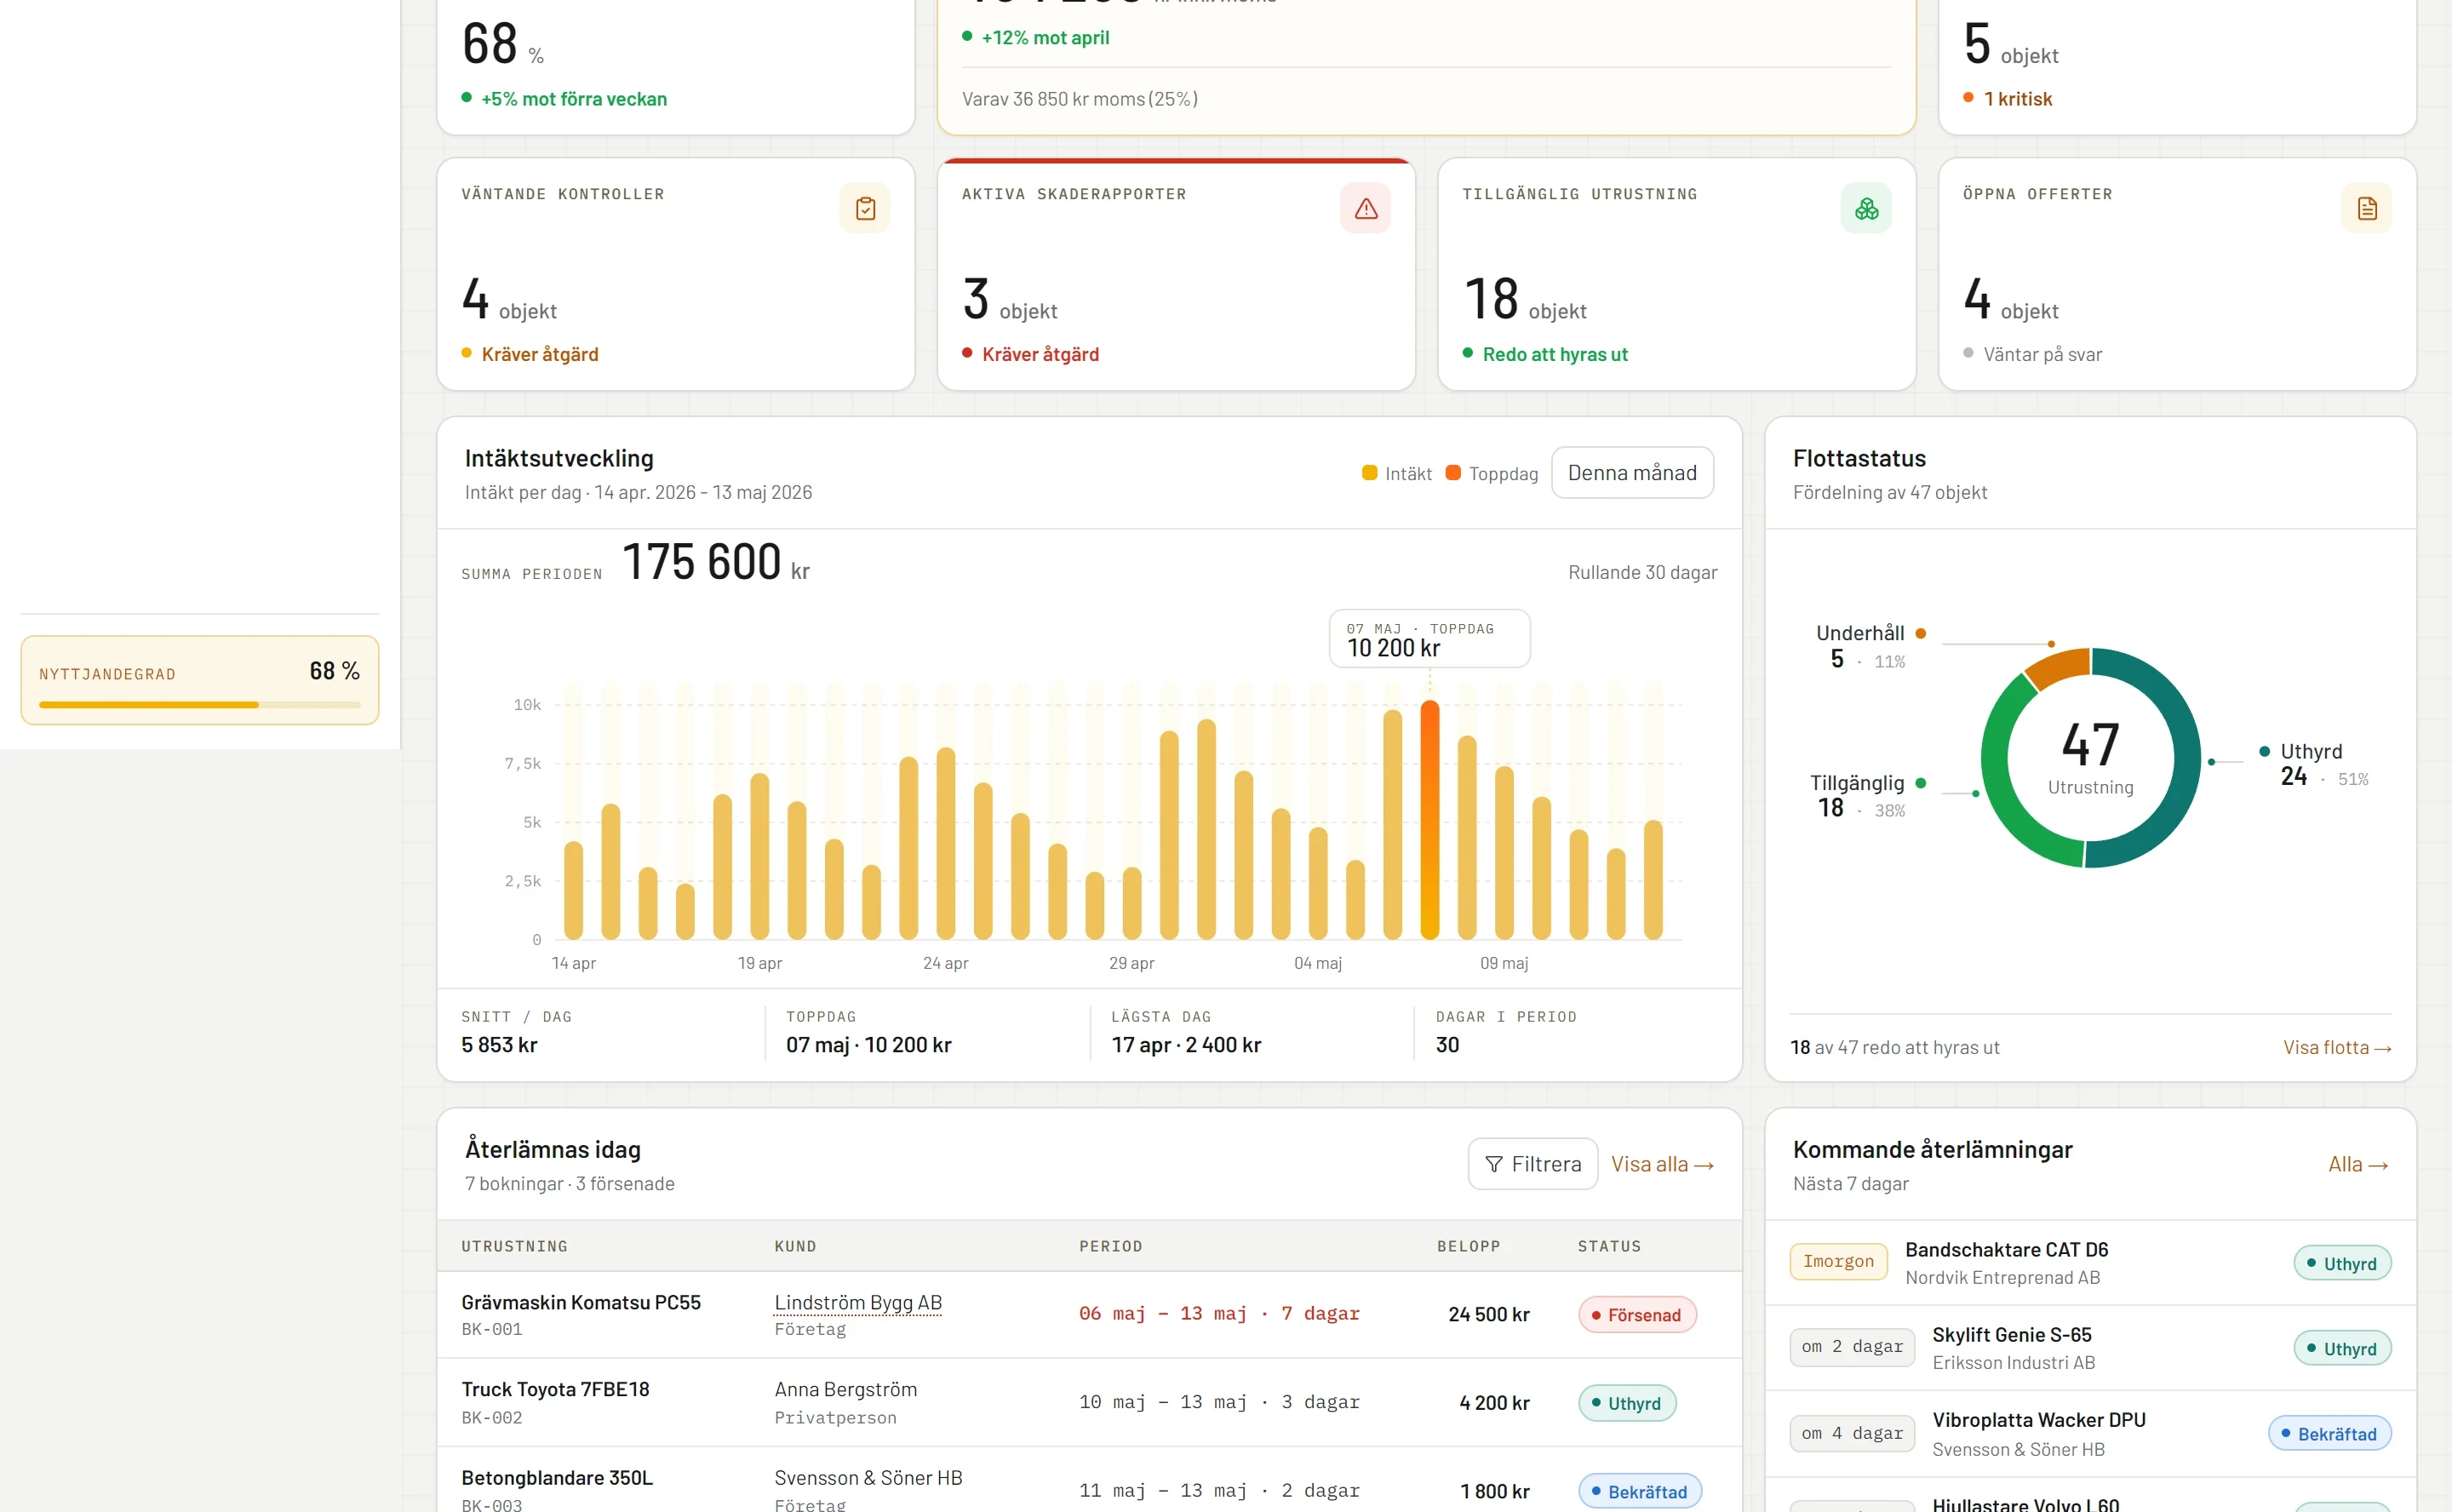The image size is (2452, 1512).
Task: Click the Försenad status badge
Action: [1636, 1315]
